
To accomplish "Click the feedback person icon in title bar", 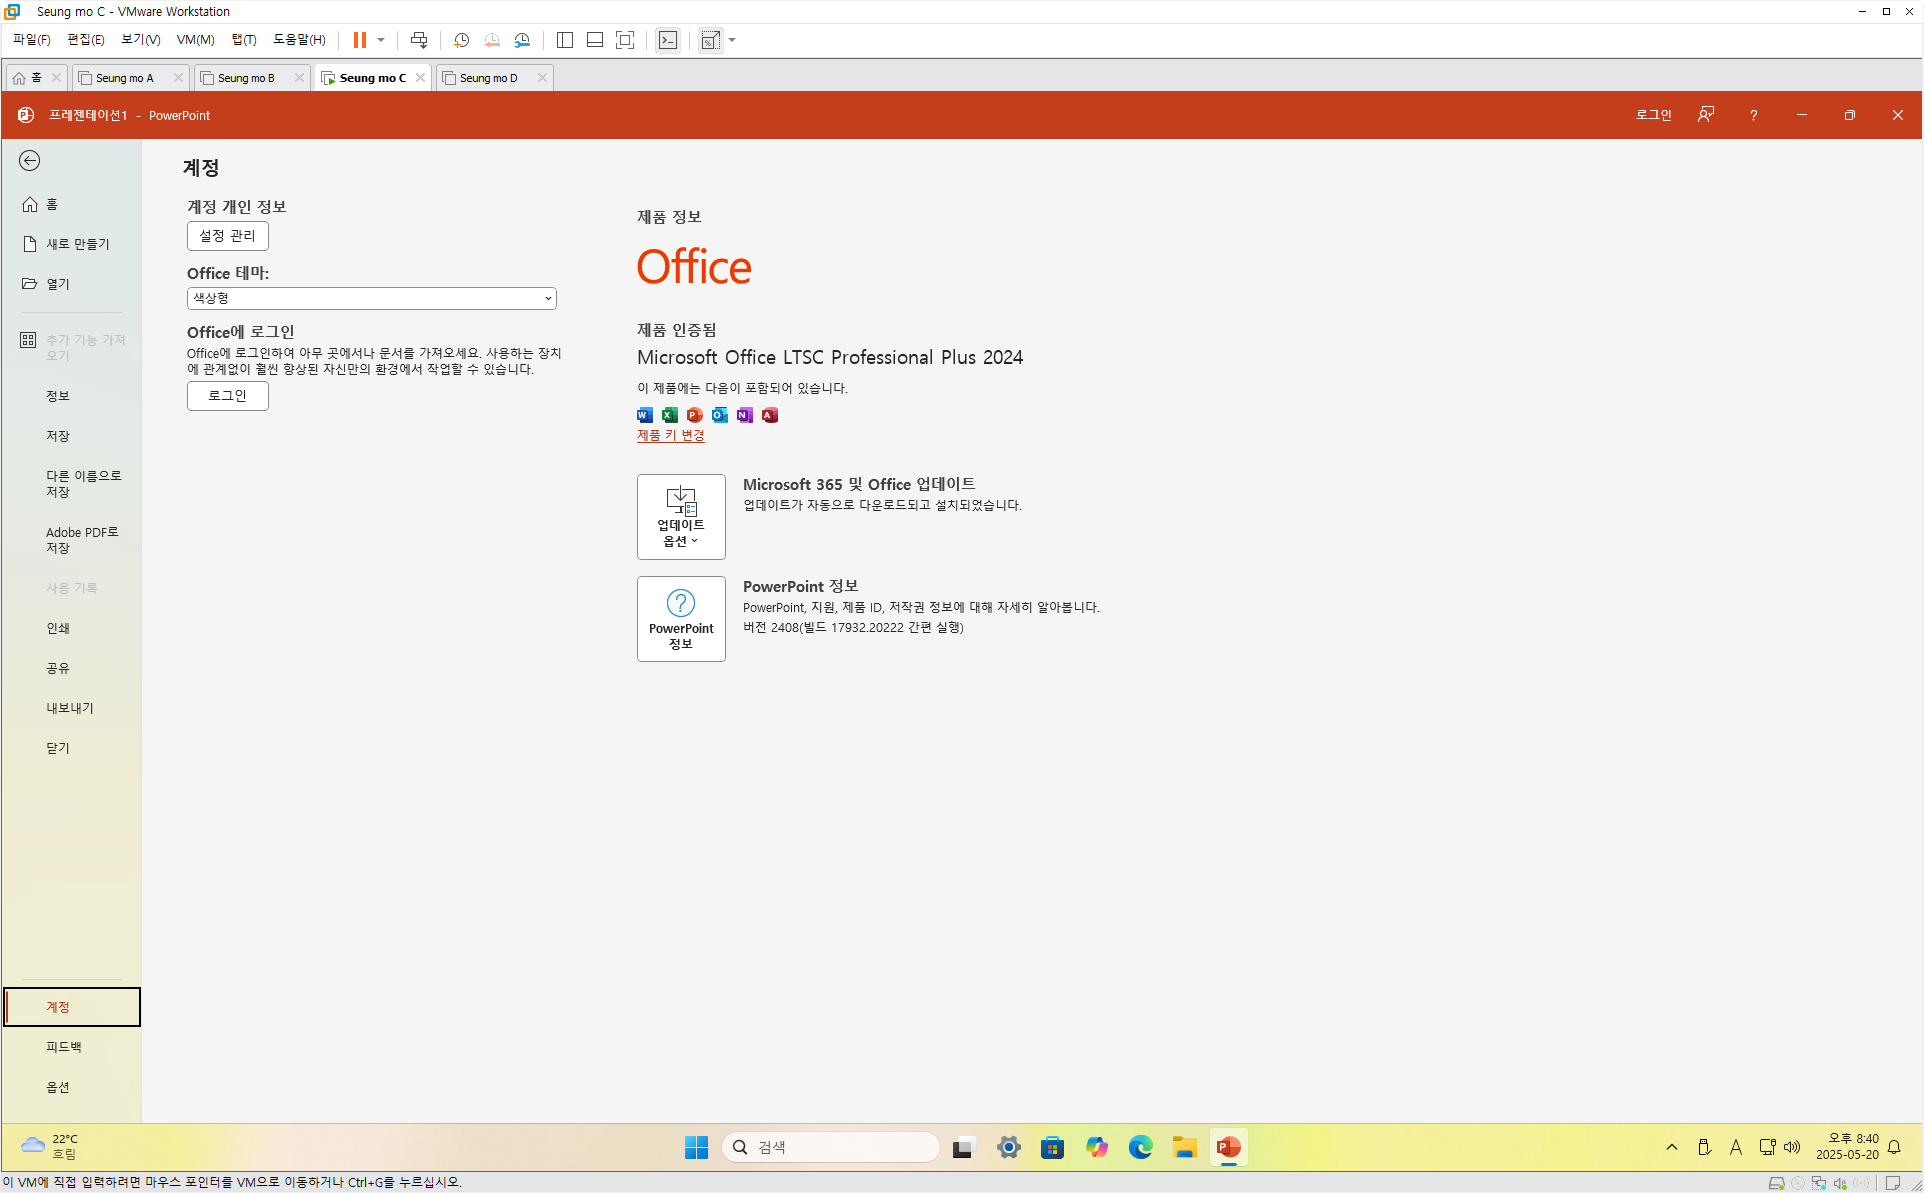I will tap(1706, 115).
